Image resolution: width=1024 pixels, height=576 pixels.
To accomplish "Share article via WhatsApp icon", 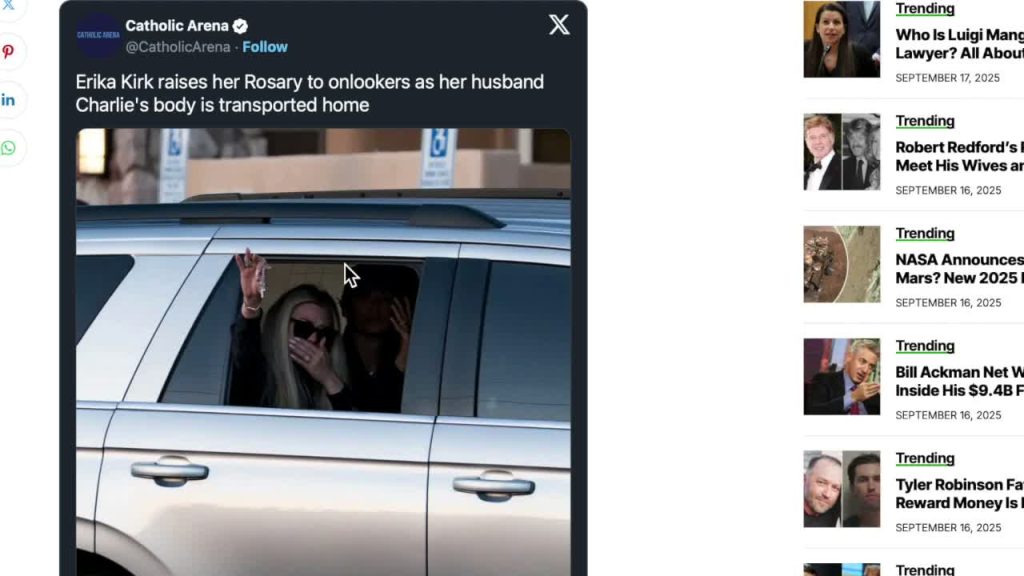I will pos(8,148).
